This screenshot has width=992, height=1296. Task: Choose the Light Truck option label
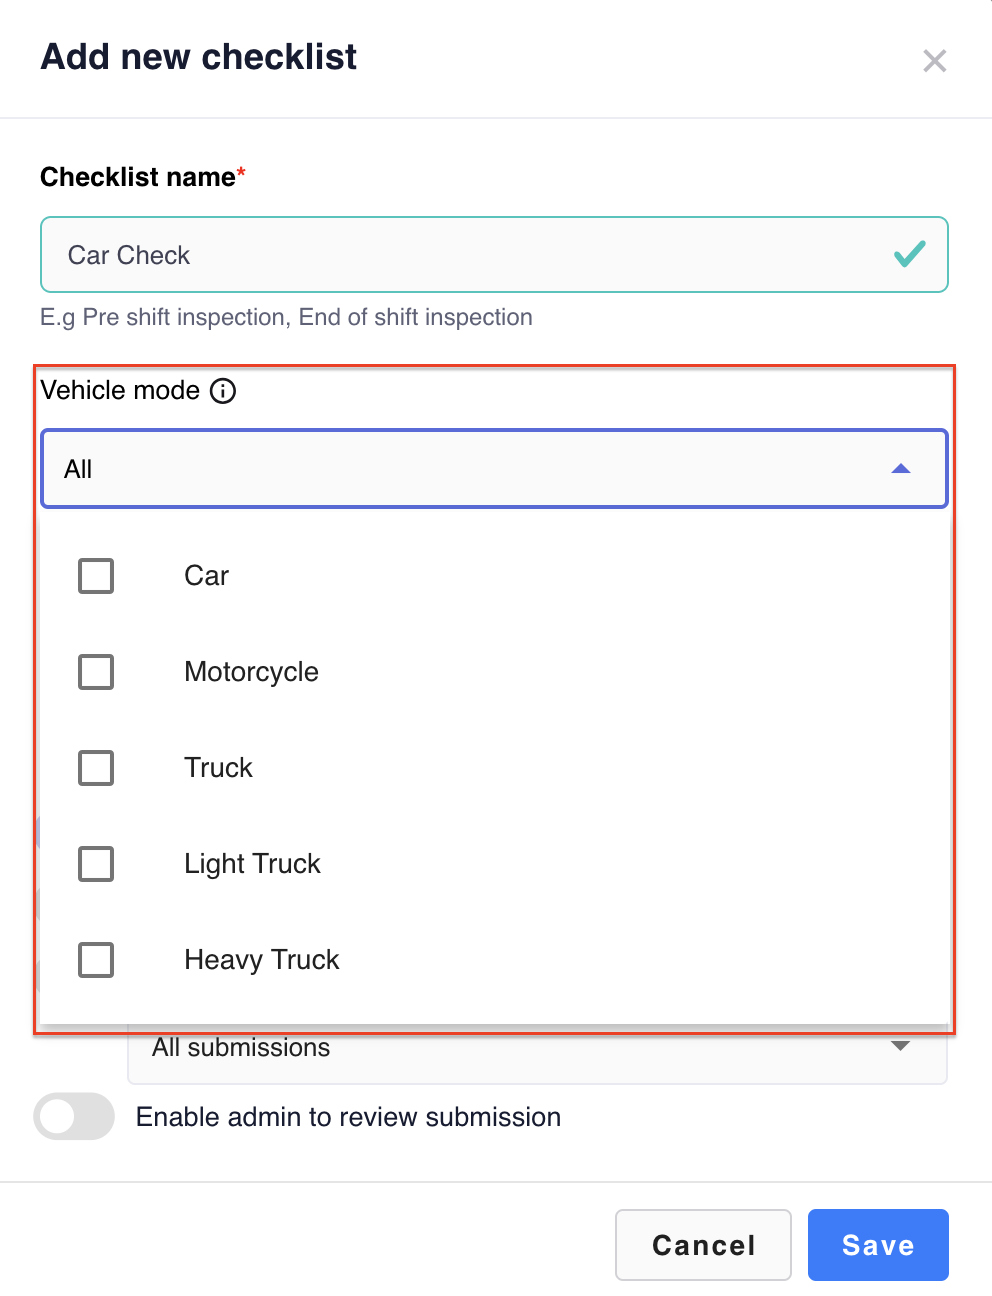click(x=253, y=864)
